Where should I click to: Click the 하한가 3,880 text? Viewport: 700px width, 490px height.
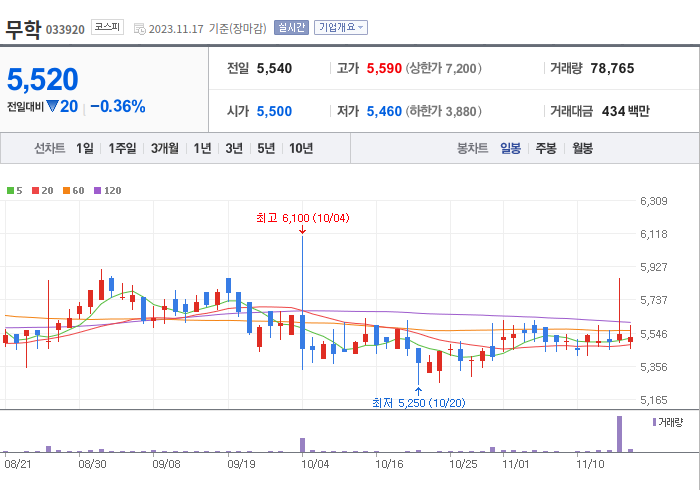[443, 111]
